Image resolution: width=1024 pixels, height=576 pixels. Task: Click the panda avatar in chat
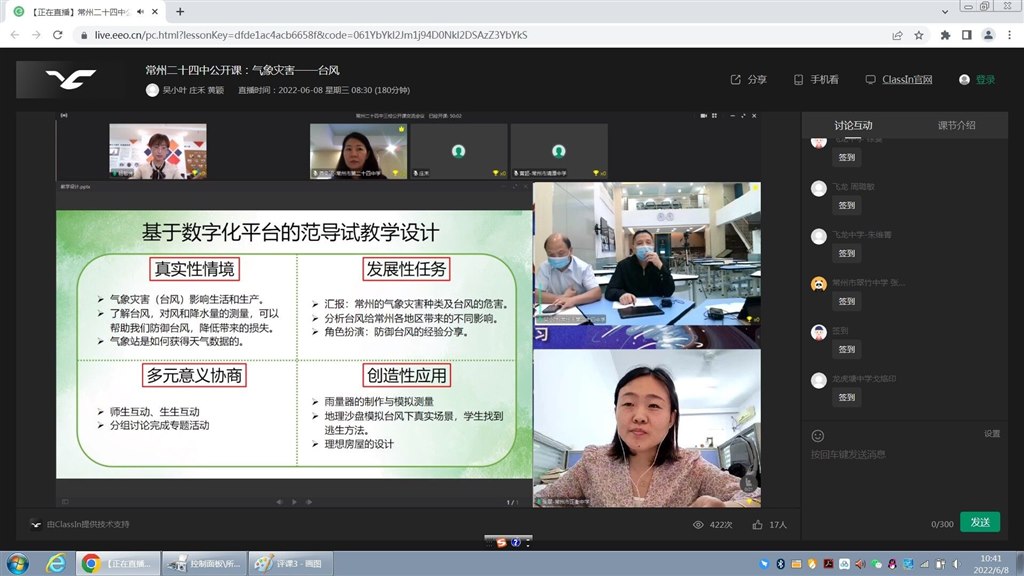point(818,284)
